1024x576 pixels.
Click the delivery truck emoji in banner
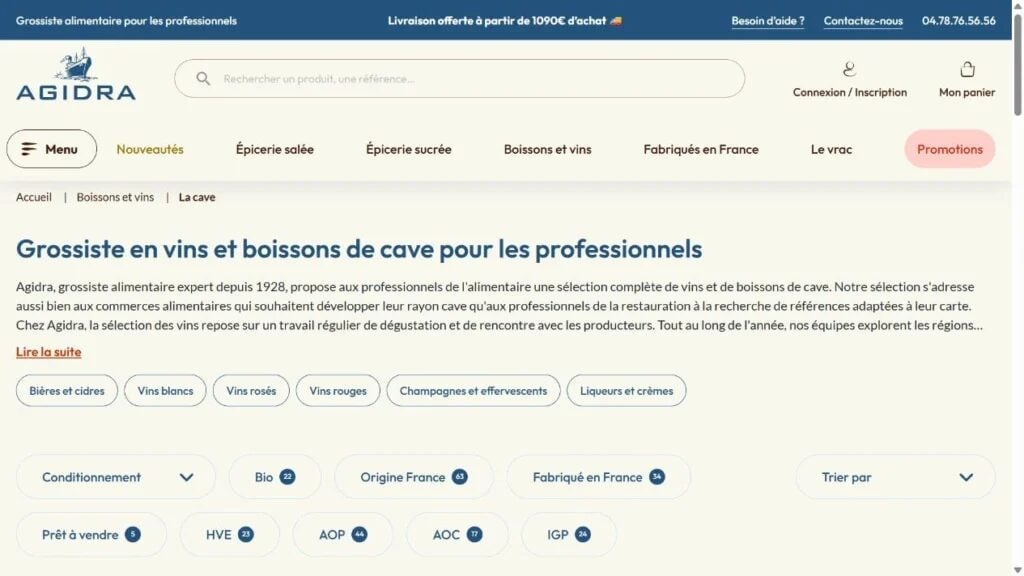click(616, 21)
